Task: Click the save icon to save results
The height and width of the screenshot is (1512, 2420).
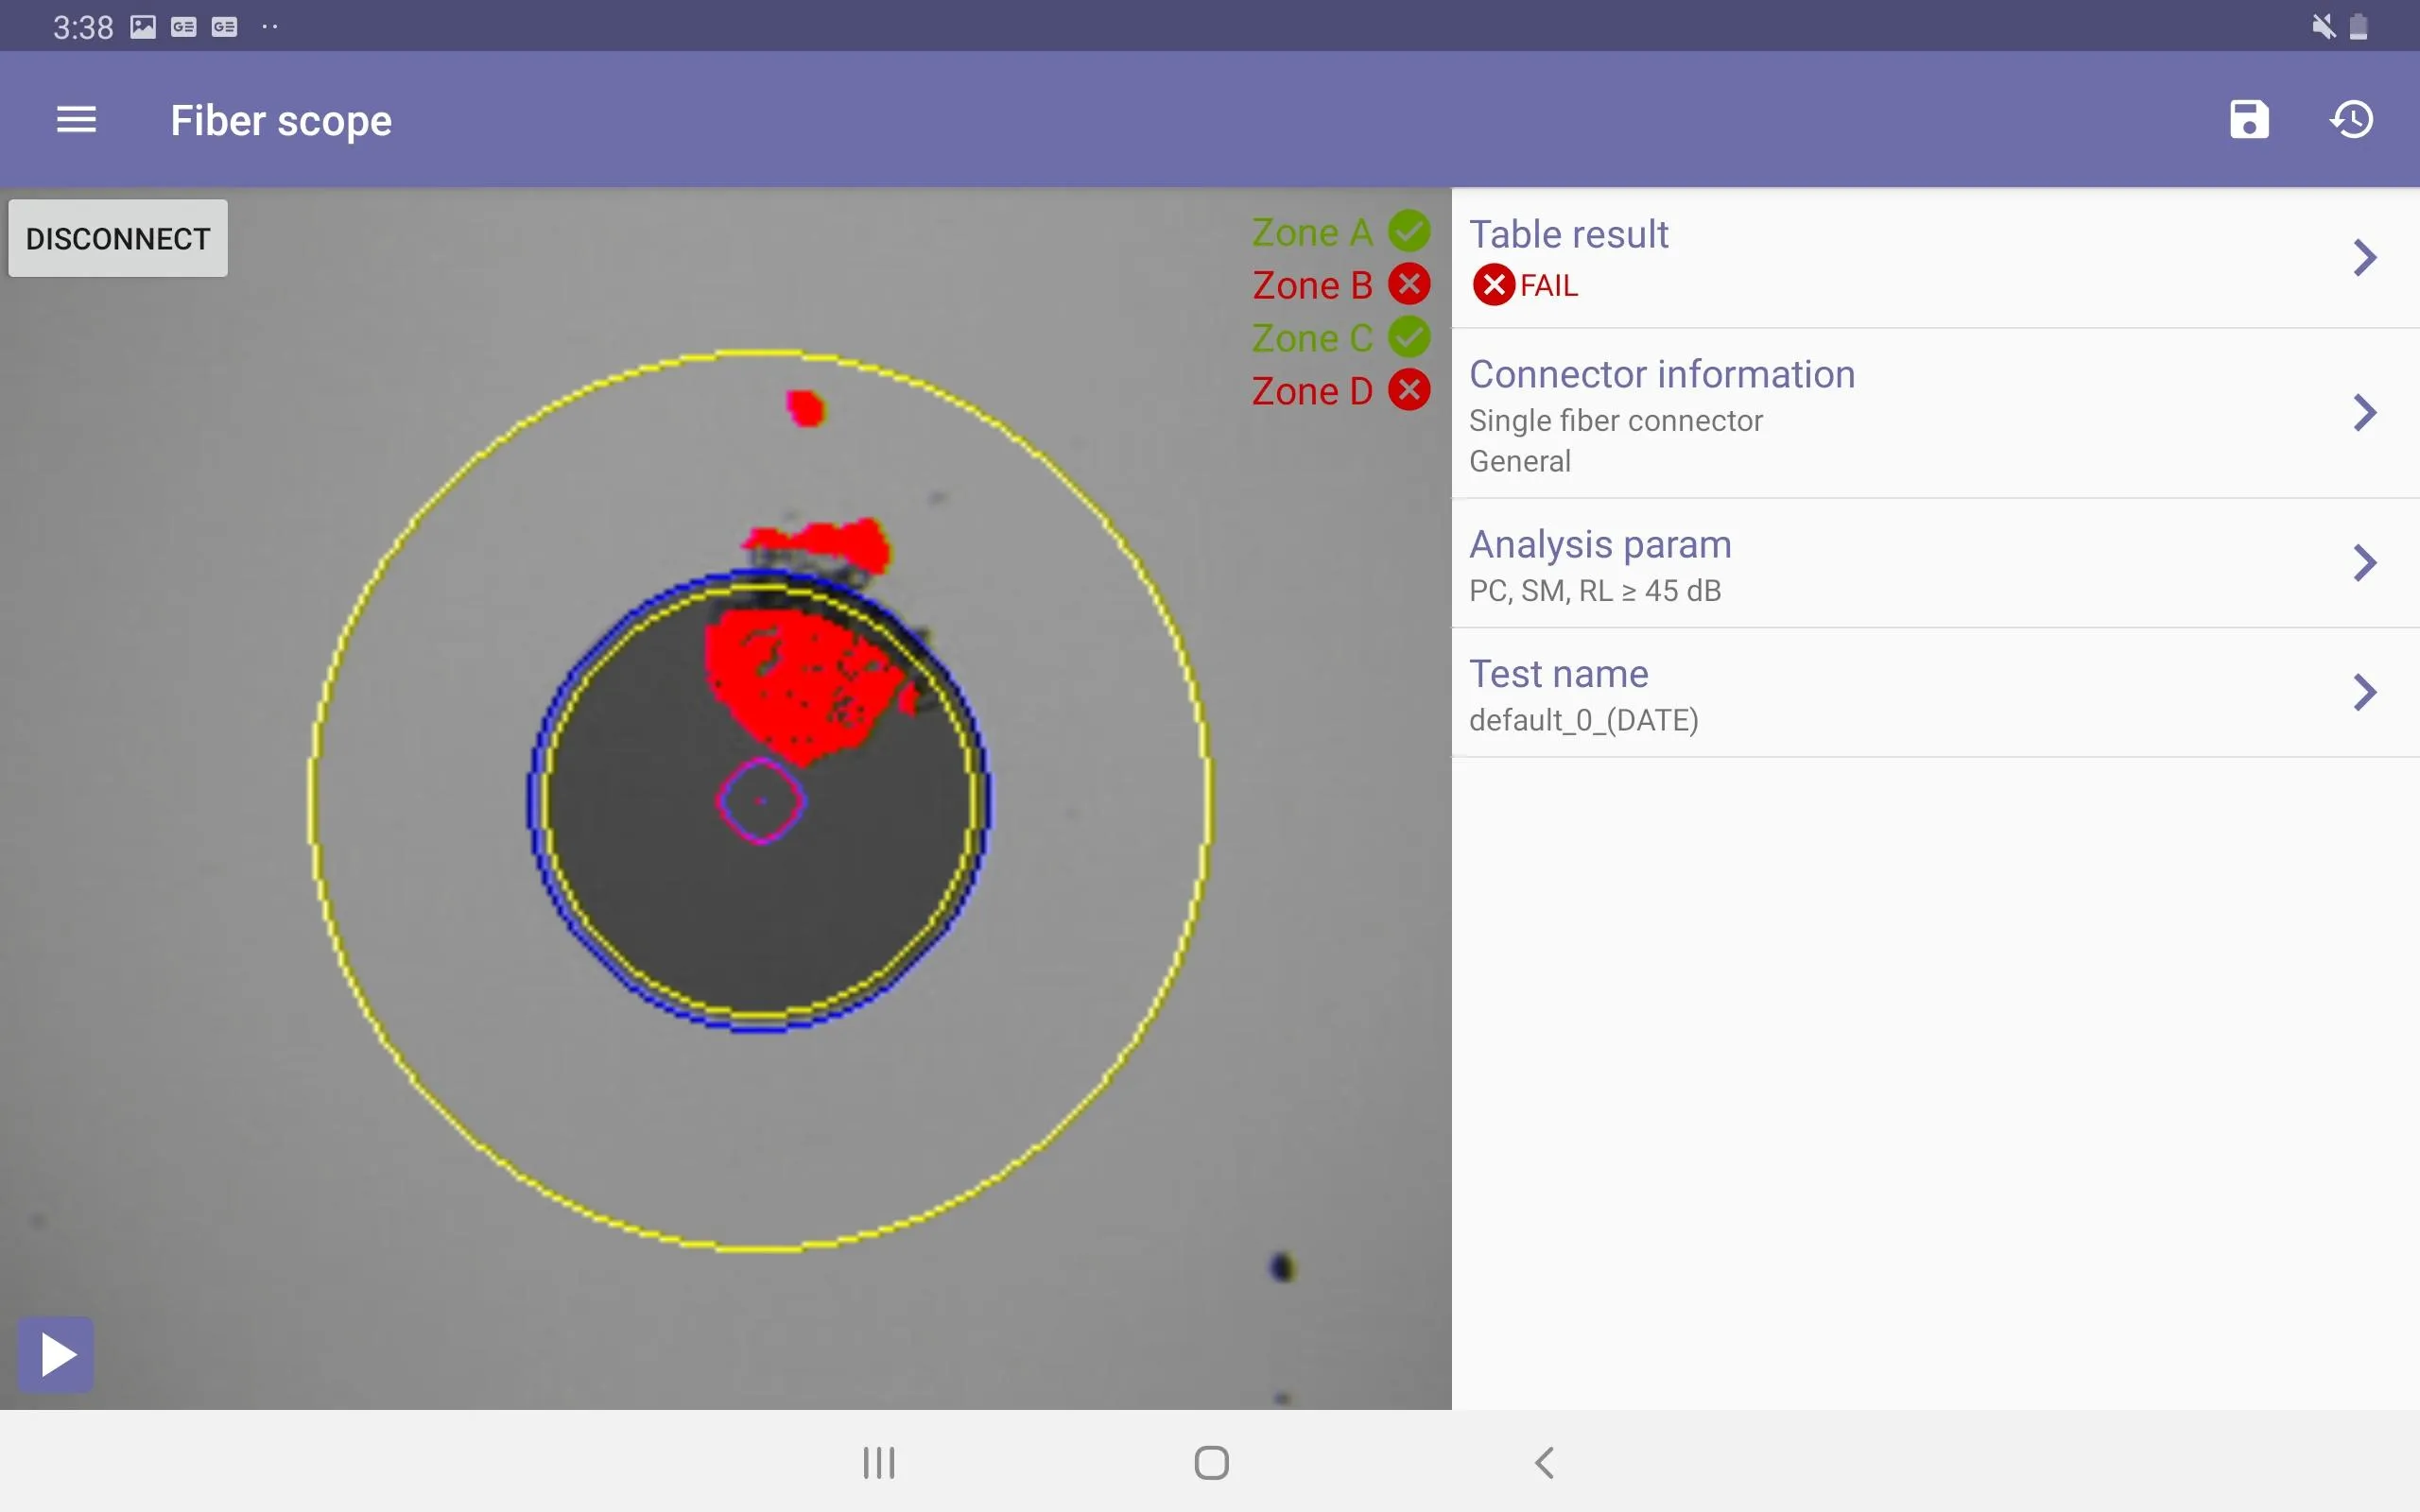Action: pyautogui.click(x=2248, y=118)
